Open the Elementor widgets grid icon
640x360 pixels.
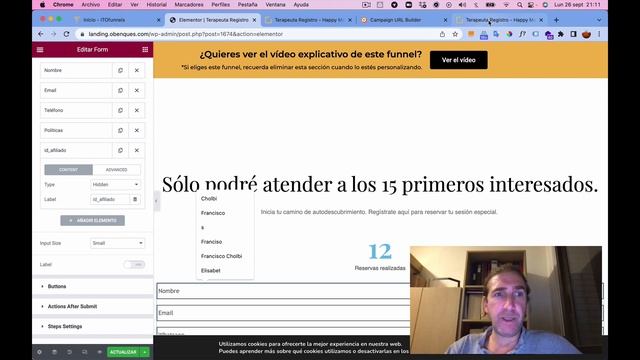coord(145,49)
